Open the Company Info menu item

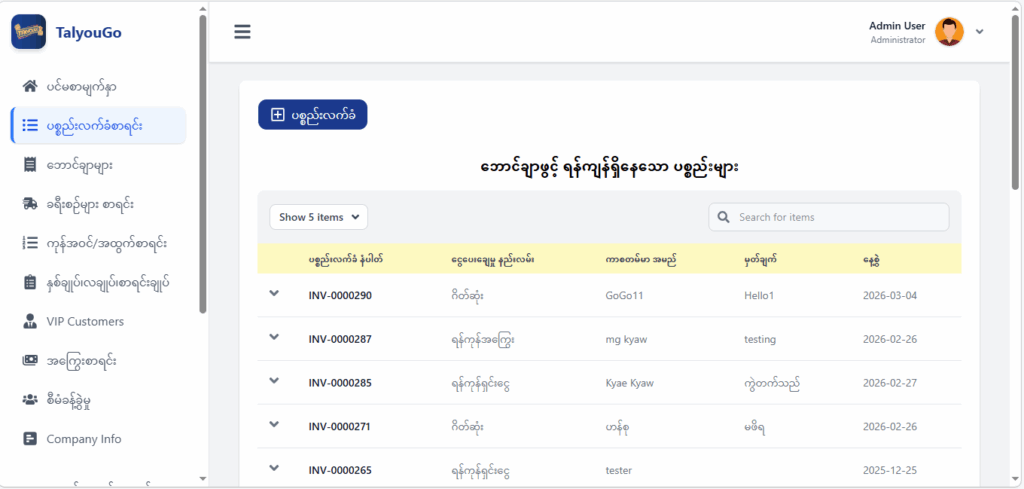[x=84, y=439]
